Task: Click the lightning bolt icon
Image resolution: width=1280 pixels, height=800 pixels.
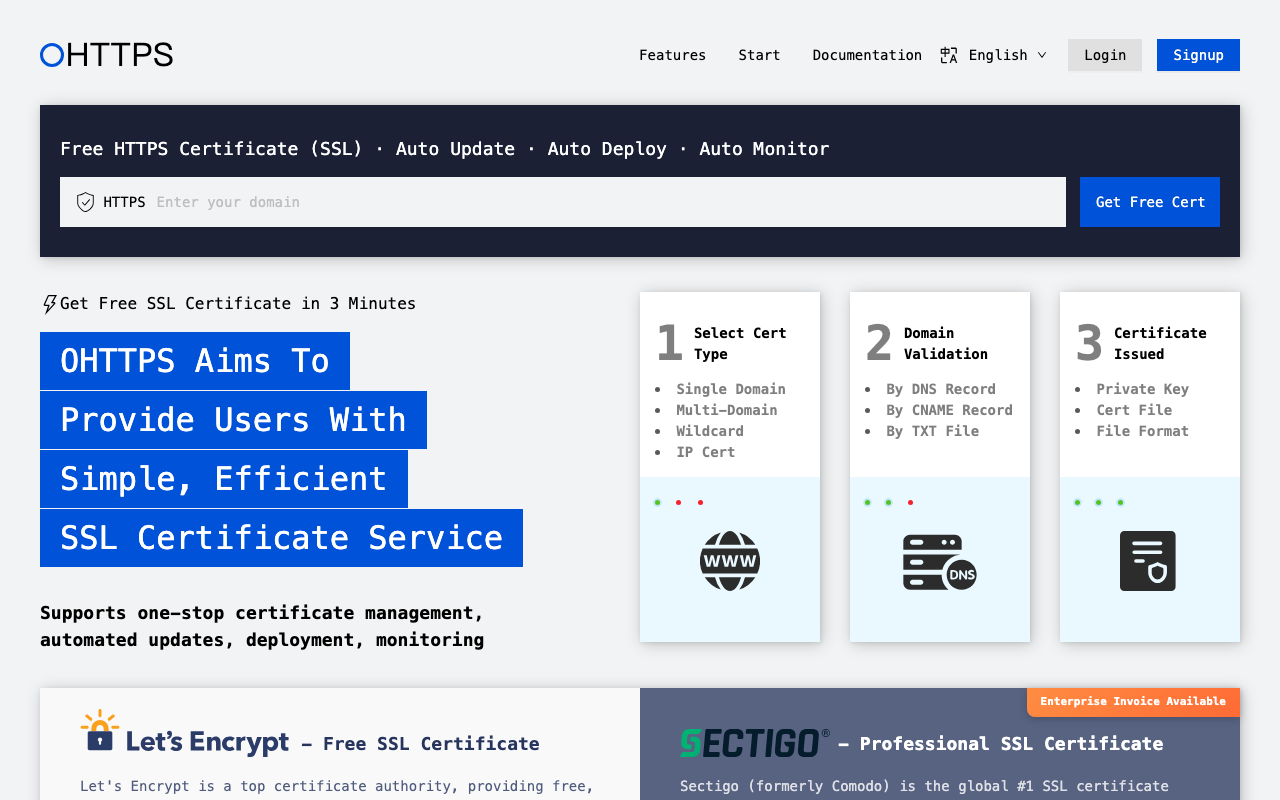Action: pyautogui.click(x=49, y=304)
